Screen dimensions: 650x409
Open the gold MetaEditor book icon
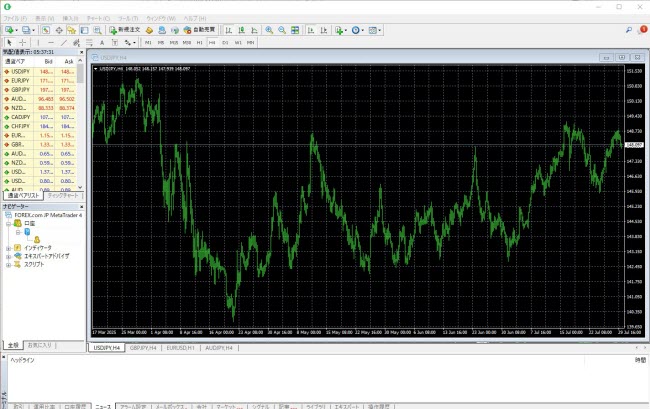coord(149,30)
